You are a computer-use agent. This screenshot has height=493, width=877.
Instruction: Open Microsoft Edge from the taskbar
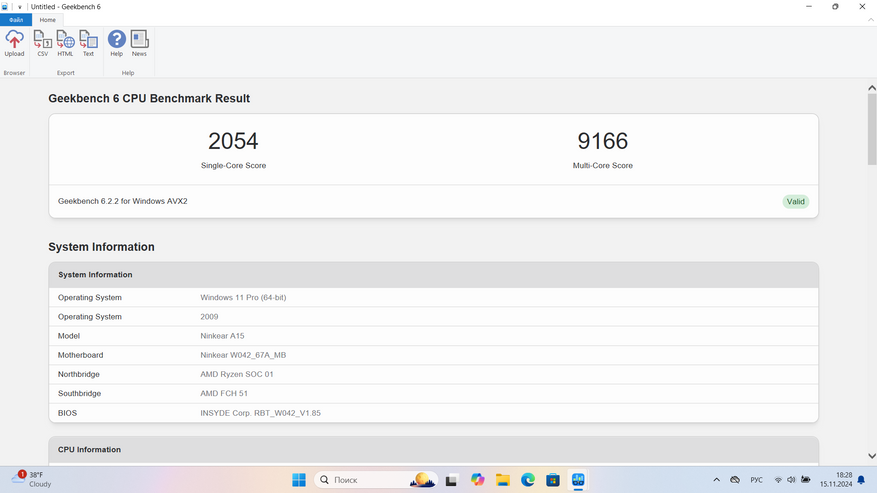(527, 480)
